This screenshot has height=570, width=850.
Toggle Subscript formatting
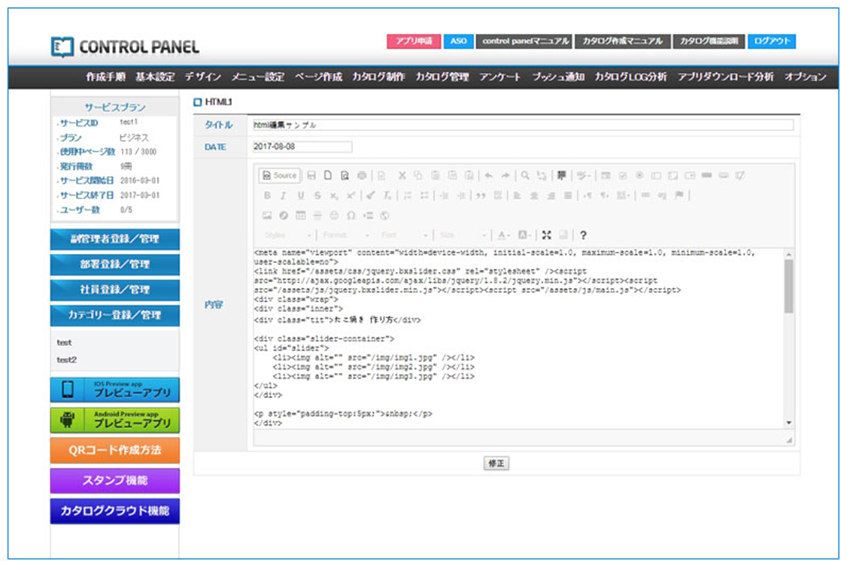click(334, 195)
